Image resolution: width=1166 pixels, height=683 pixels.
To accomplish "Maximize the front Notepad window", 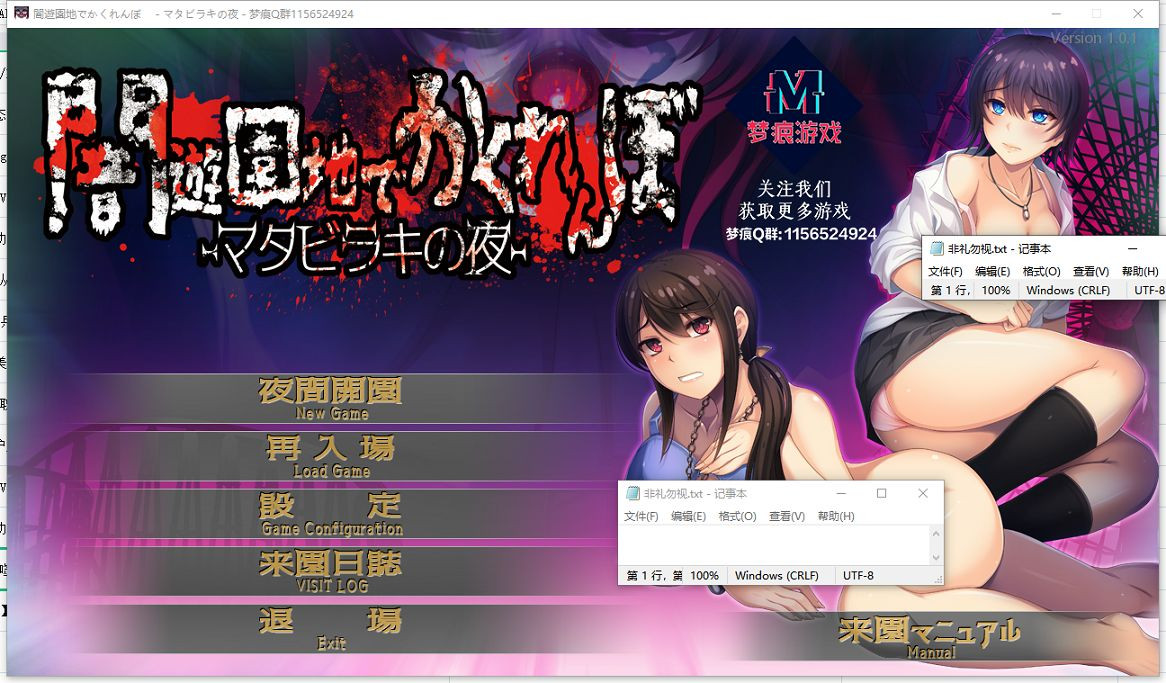I will (x=881, y=493).
